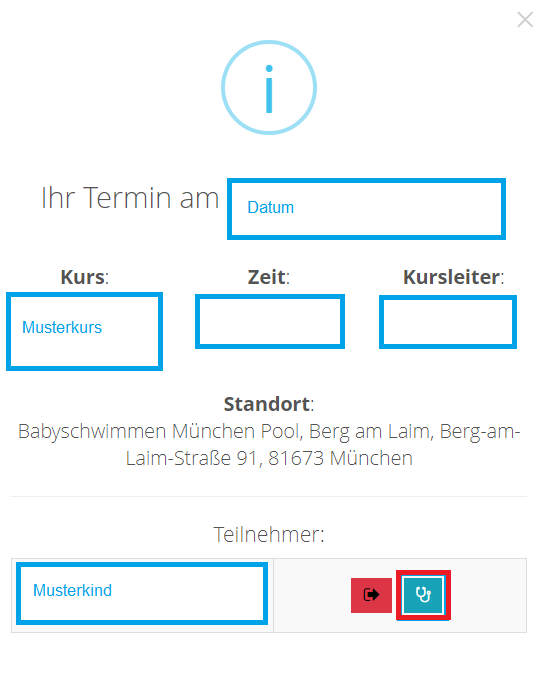Click the horizontal divider above Teilnehmer

click(269, 496)
